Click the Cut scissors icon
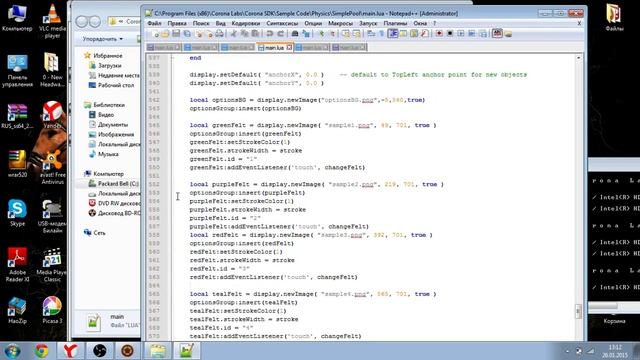The image size is (640, 360). click(x=233, y=34)
